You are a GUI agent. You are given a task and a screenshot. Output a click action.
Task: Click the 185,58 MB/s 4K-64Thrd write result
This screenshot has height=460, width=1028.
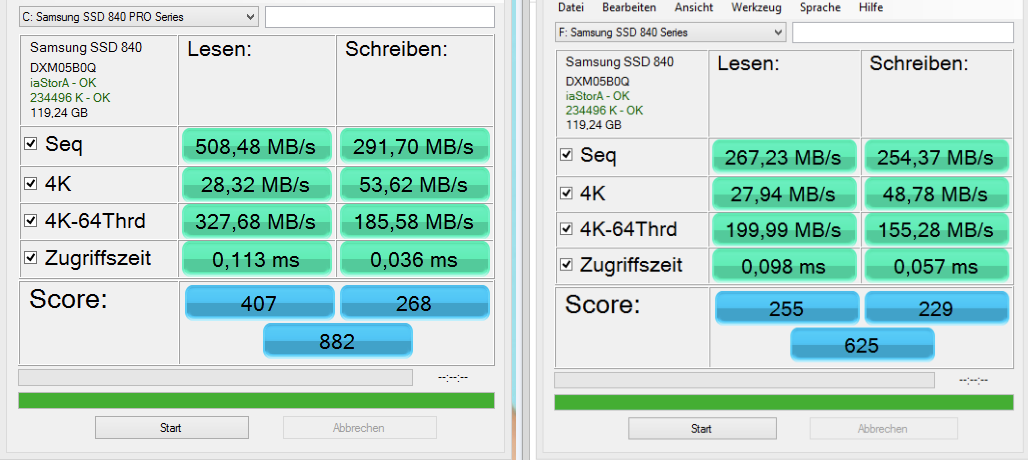pos(414,221)
